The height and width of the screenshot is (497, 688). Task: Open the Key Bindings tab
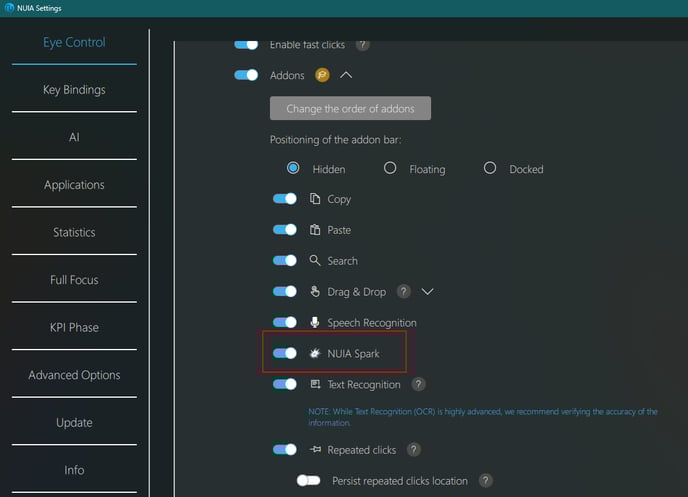pos(74,89)
